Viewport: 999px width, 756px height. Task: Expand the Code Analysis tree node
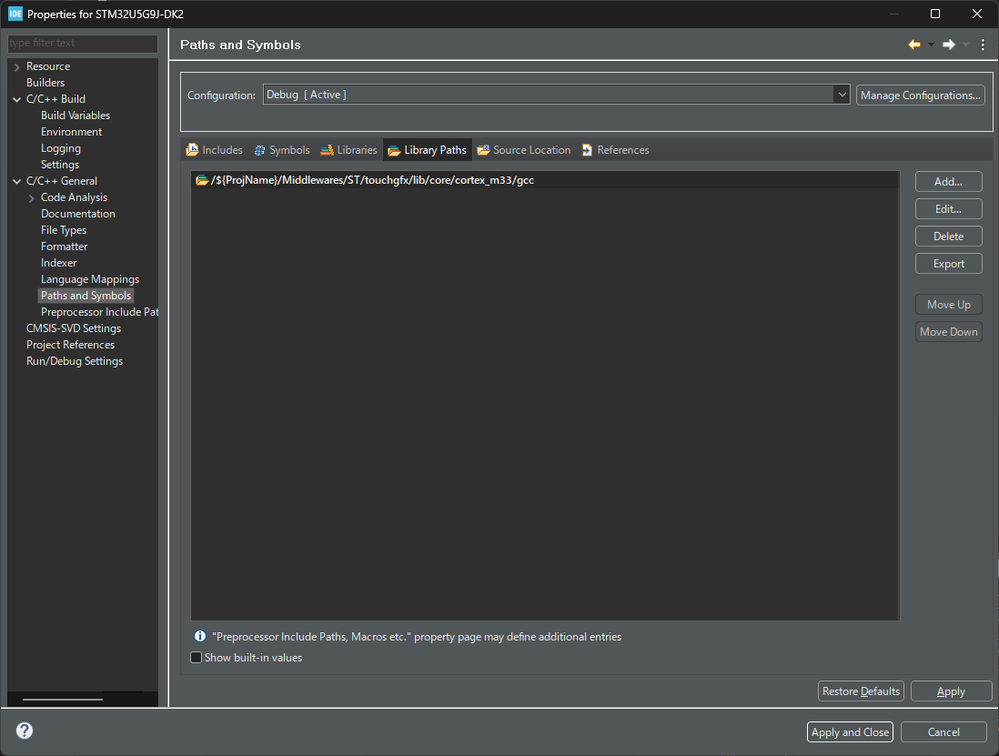[31, 198]
